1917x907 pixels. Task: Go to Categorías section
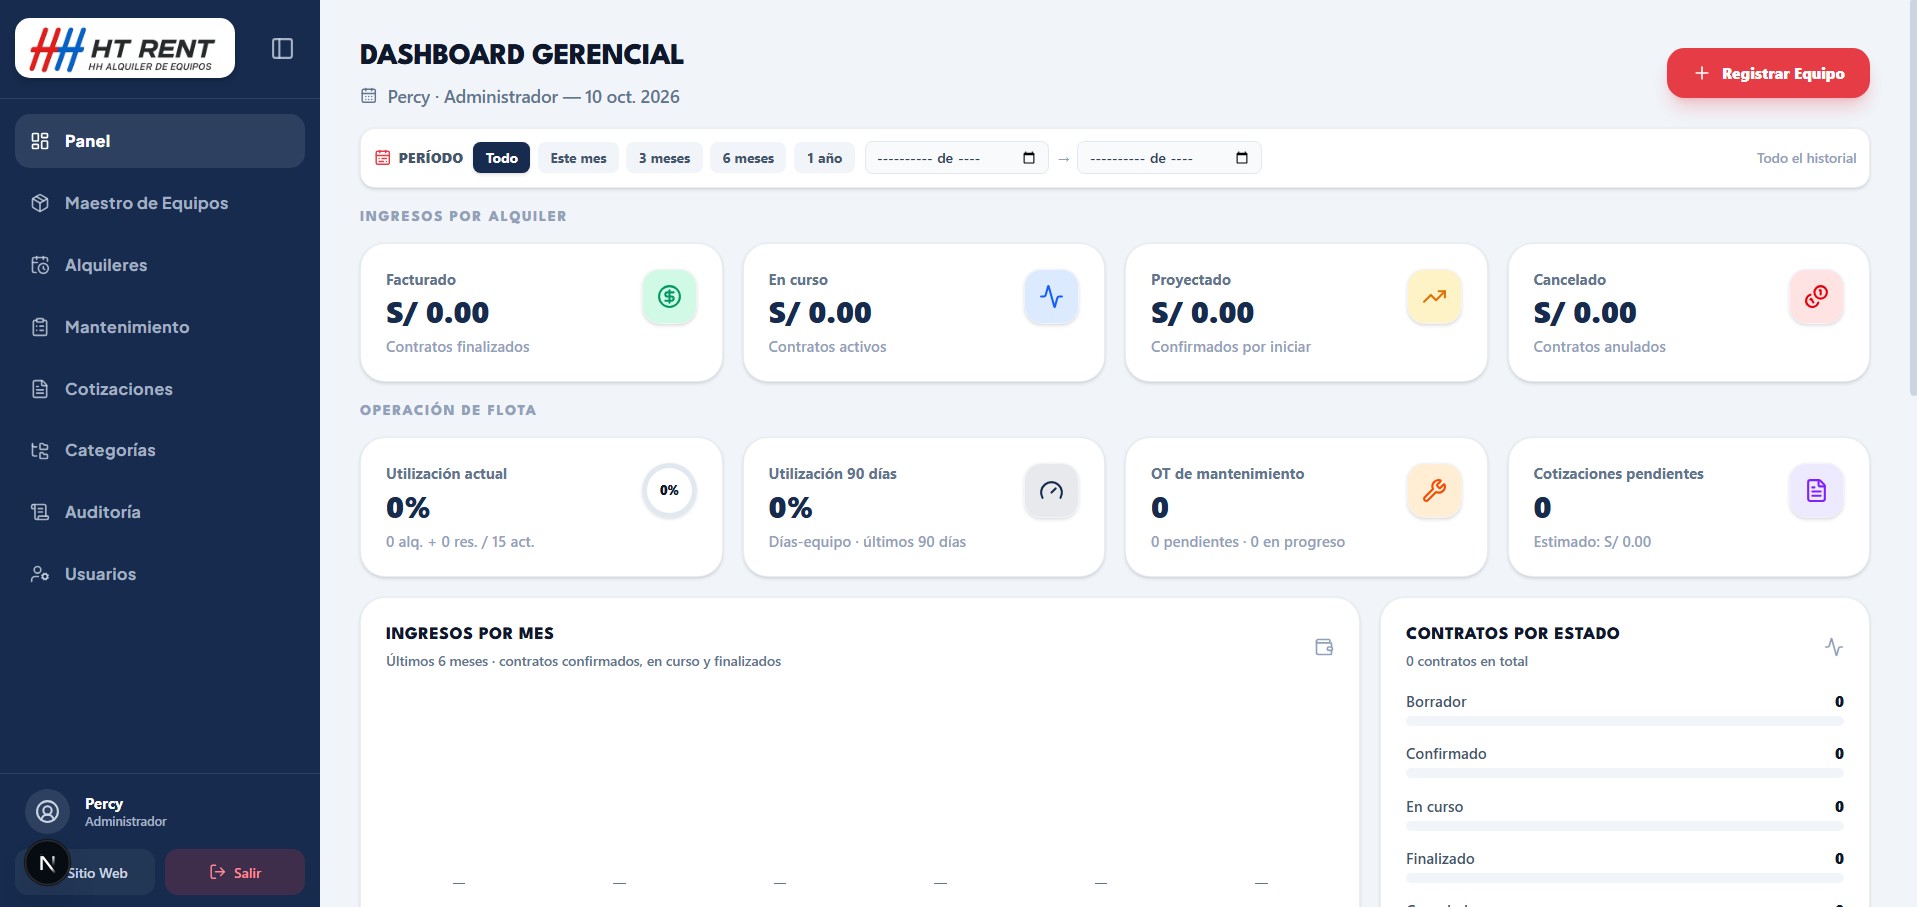(160, 450)
